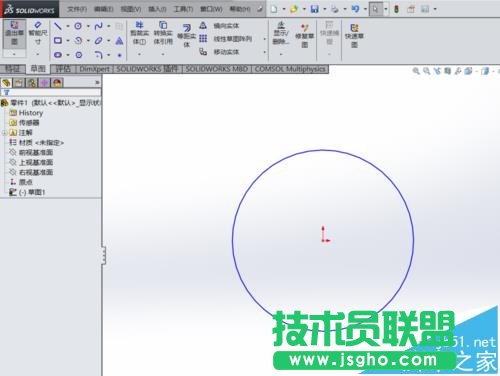Screen dimensions: 500x376
Task: Switch to the Sketch (草图) tab
Action: click(x=38, y=69)
